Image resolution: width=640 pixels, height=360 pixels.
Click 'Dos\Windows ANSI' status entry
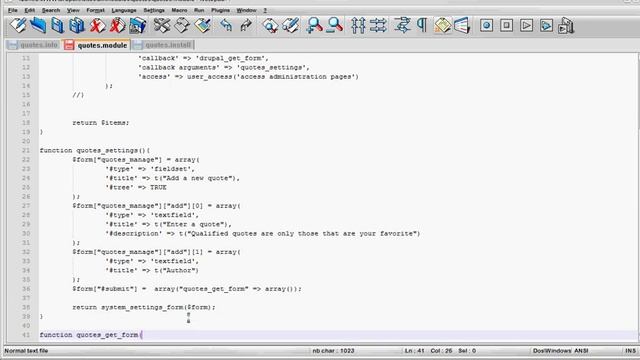[560, 351]
